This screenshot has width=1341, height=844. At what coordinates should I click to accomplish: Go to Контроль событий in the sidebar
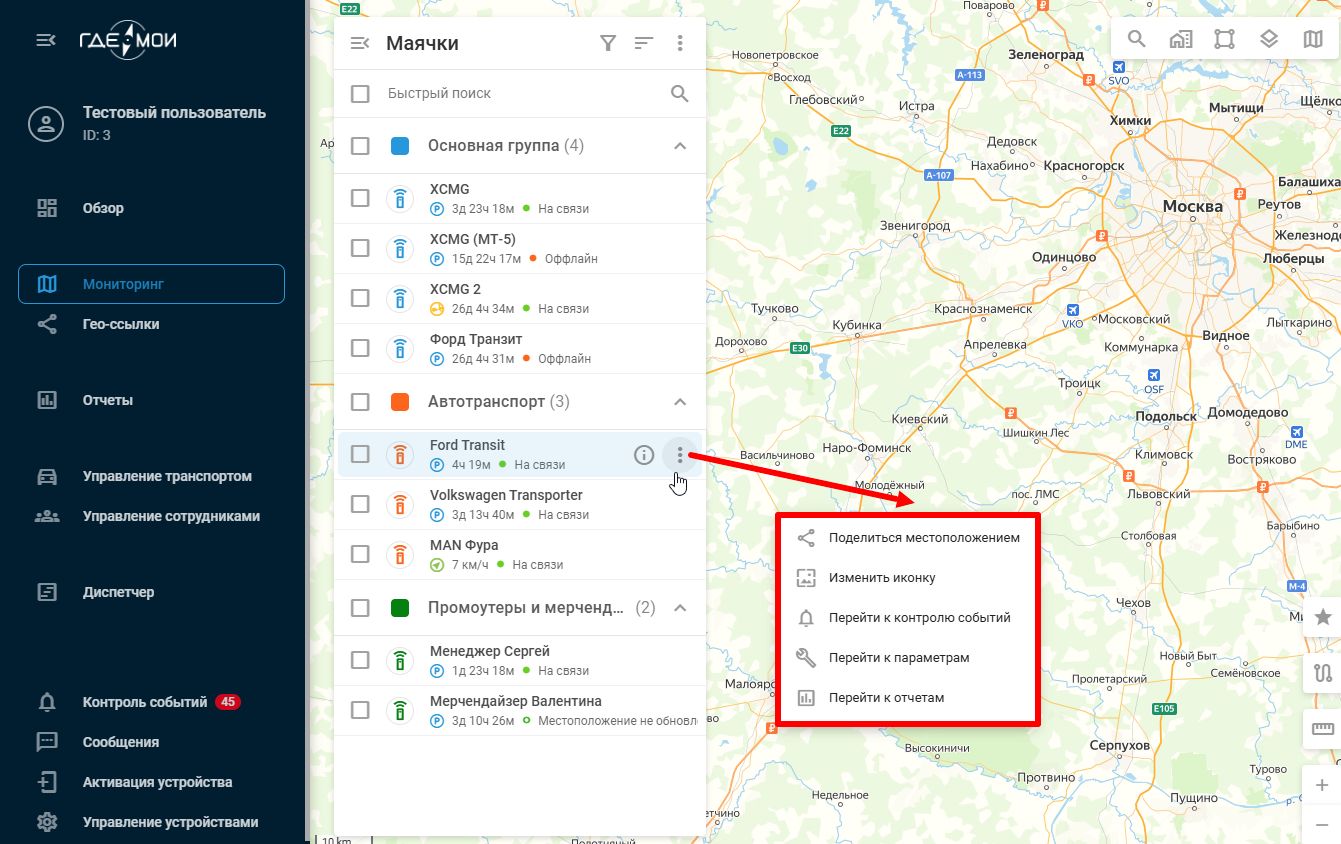(x=145, y=702)
